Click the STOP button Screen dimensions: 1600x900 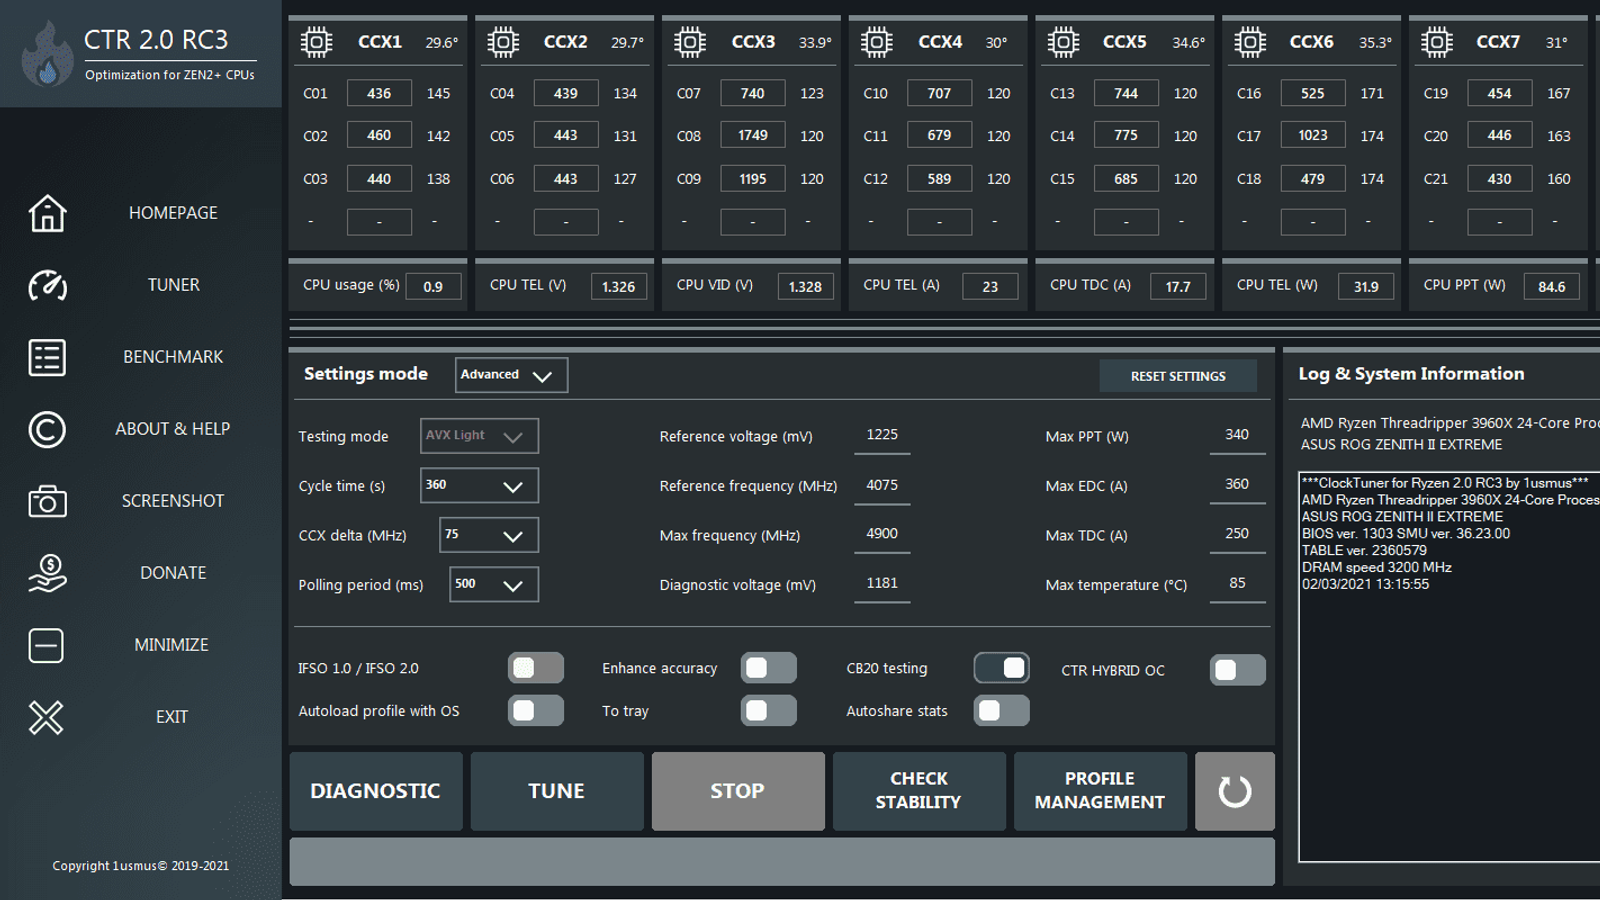coord(738,791)
